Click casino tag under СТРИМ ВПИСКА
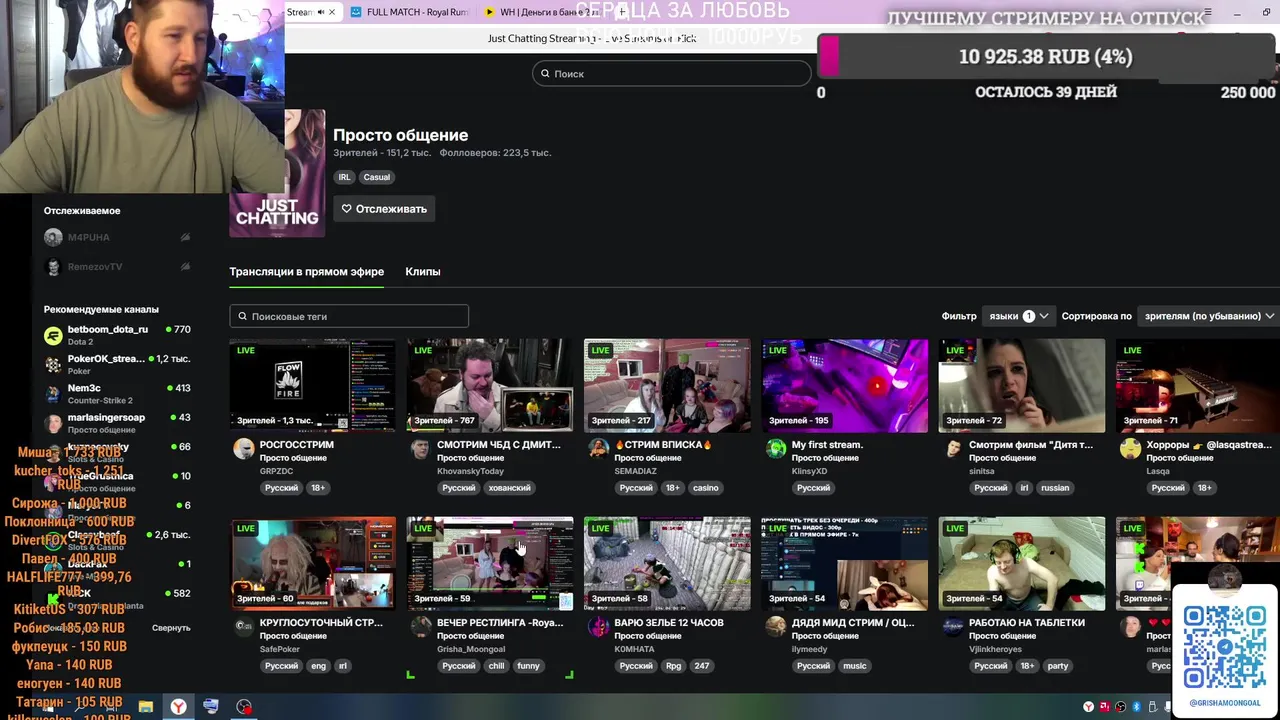This screenshot has height=720, width=1280. point(706,488)
